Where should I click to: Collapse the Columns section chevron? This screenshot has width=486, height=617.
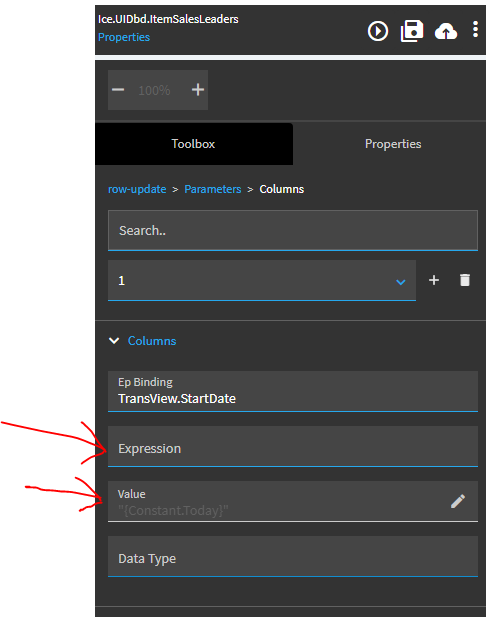[114, 341]
